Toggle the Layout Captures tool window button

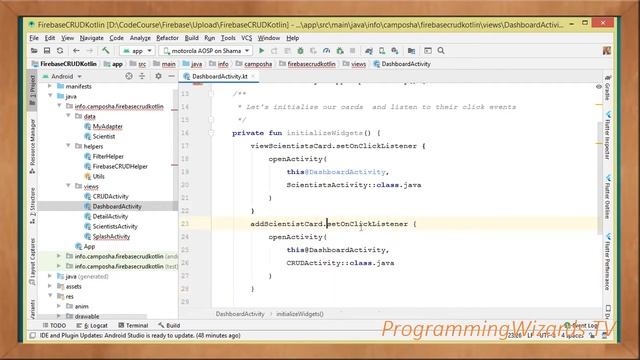(33, 261)
